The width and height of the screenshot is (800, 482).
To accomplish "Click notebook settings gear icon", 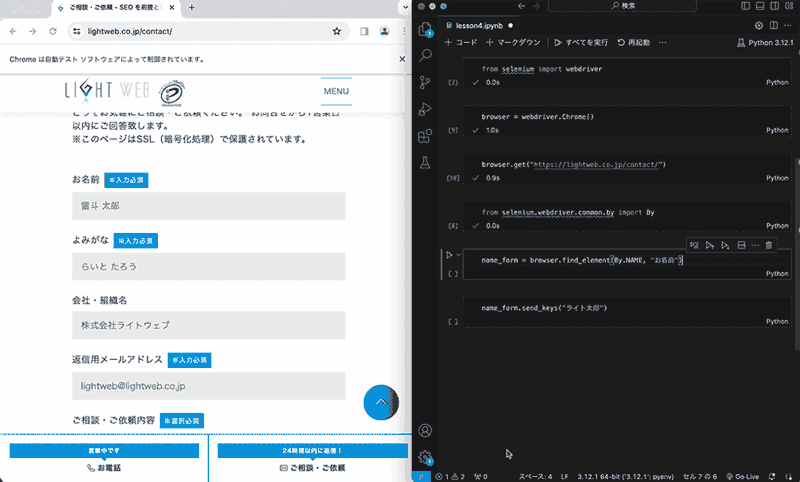I will point(759,26).
